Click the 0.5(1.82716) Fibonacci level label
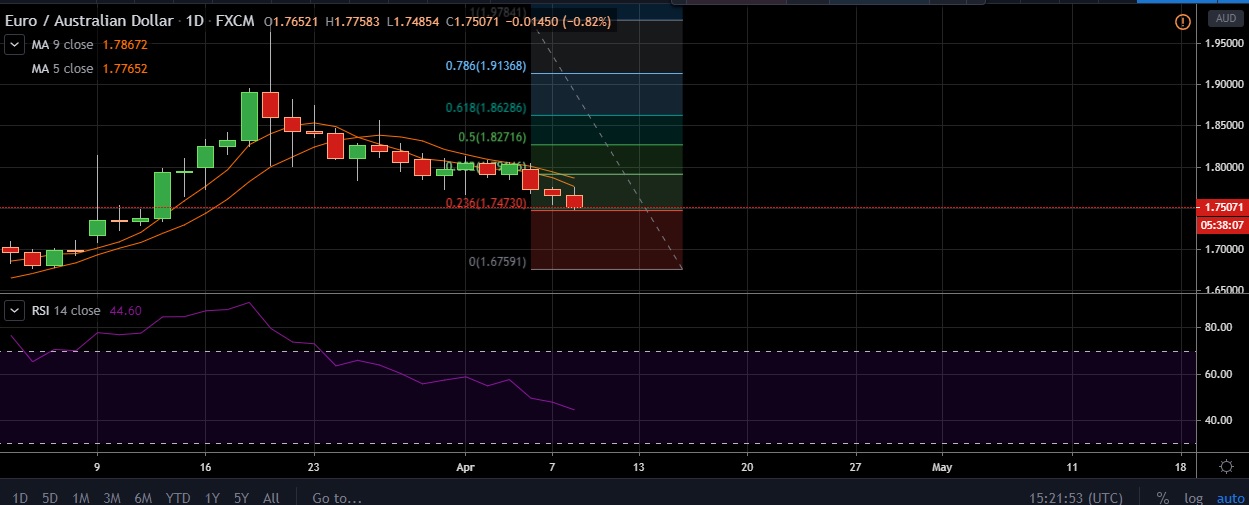Screen dimensions: 1249x505 tap(492, 137)
